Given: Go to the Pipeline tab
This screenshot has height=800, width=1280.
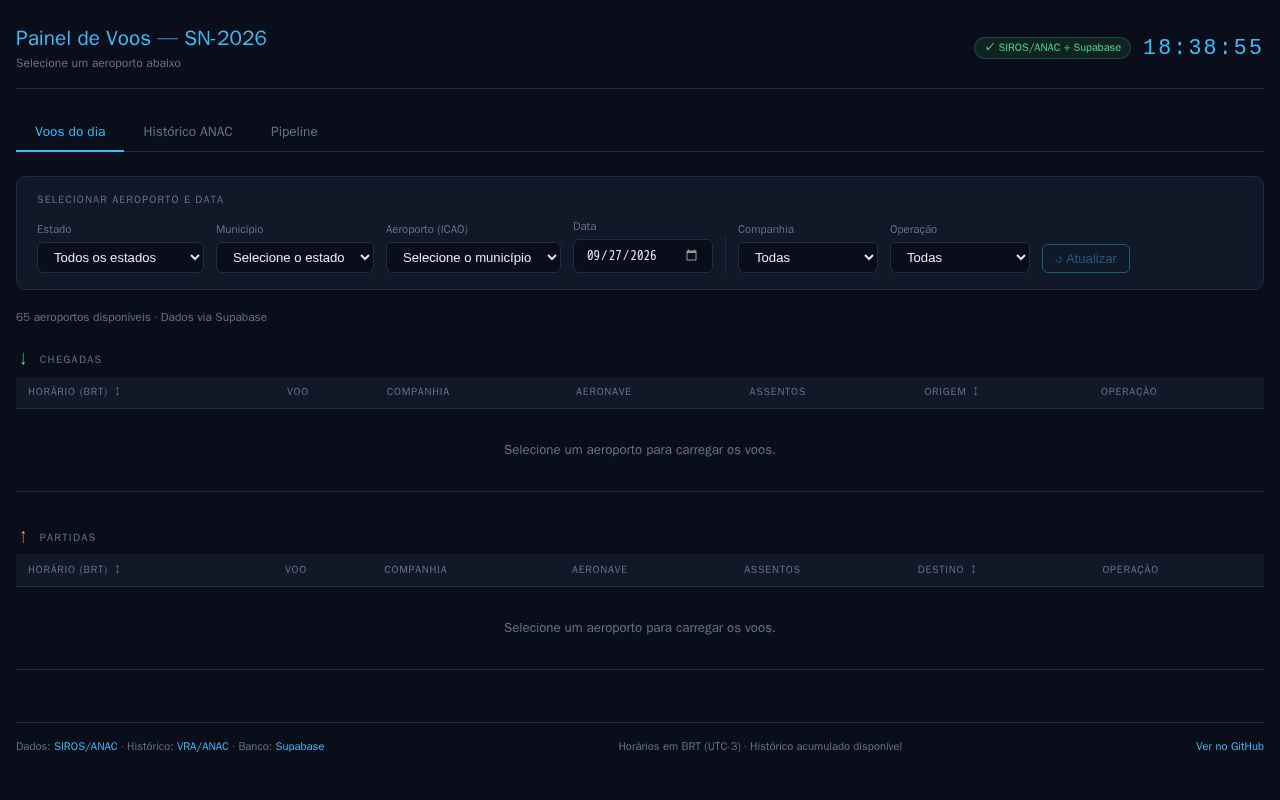Looking at the screenshot, I should [294, 132].
